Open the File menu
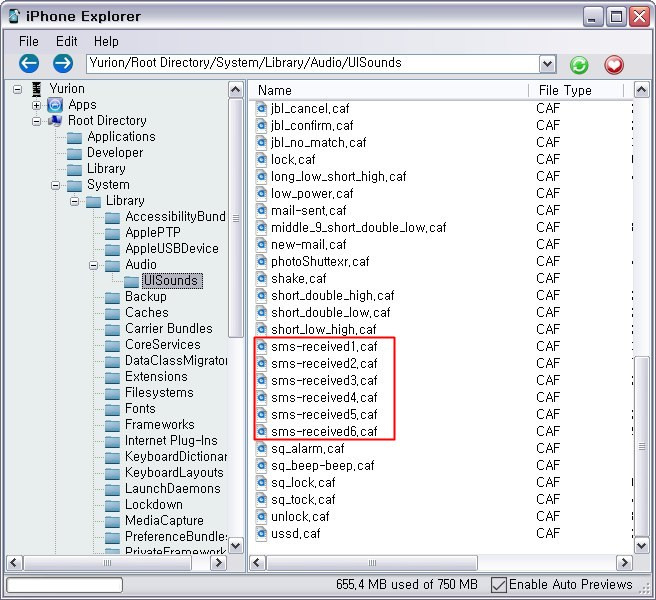Image resolution: width=656 pixels, height=600 pixels. point(29,41)
